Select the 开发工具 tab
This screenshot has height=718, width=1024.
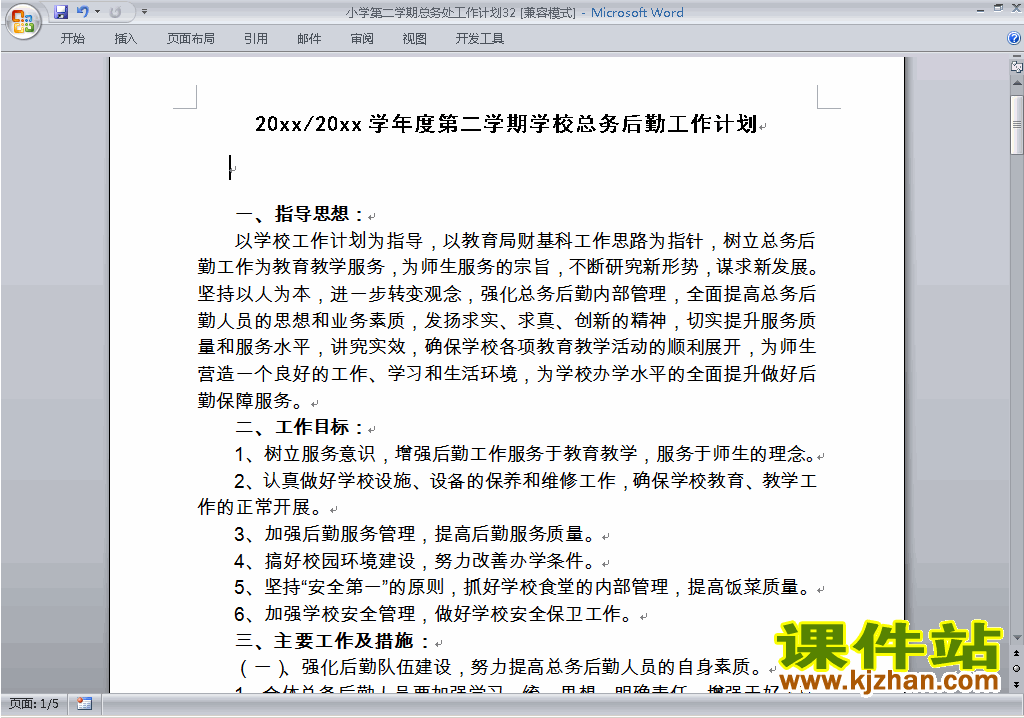coord(479,39)
